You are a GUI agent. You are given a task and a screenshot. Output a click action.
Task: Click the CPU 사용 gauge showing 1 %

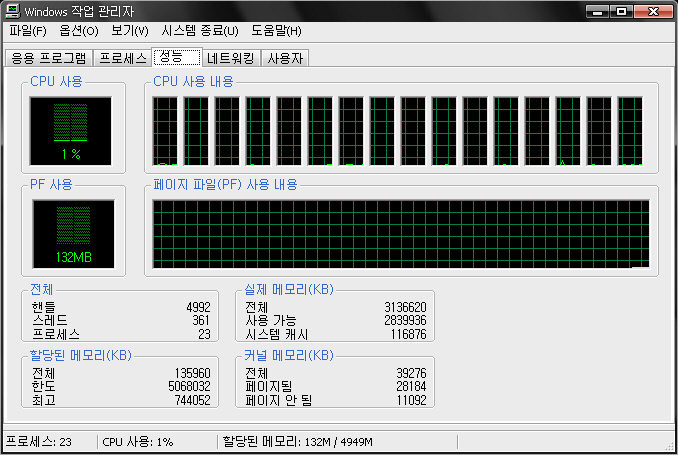[x=70, y=131]
